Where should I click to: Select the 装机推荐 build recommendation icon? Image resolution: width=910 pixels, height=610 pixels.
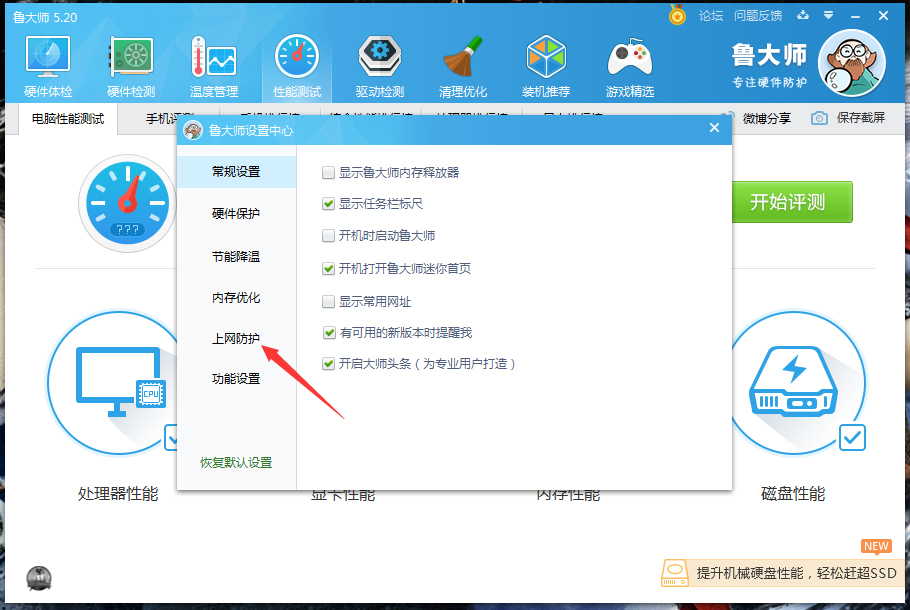[x=546, y=64]
